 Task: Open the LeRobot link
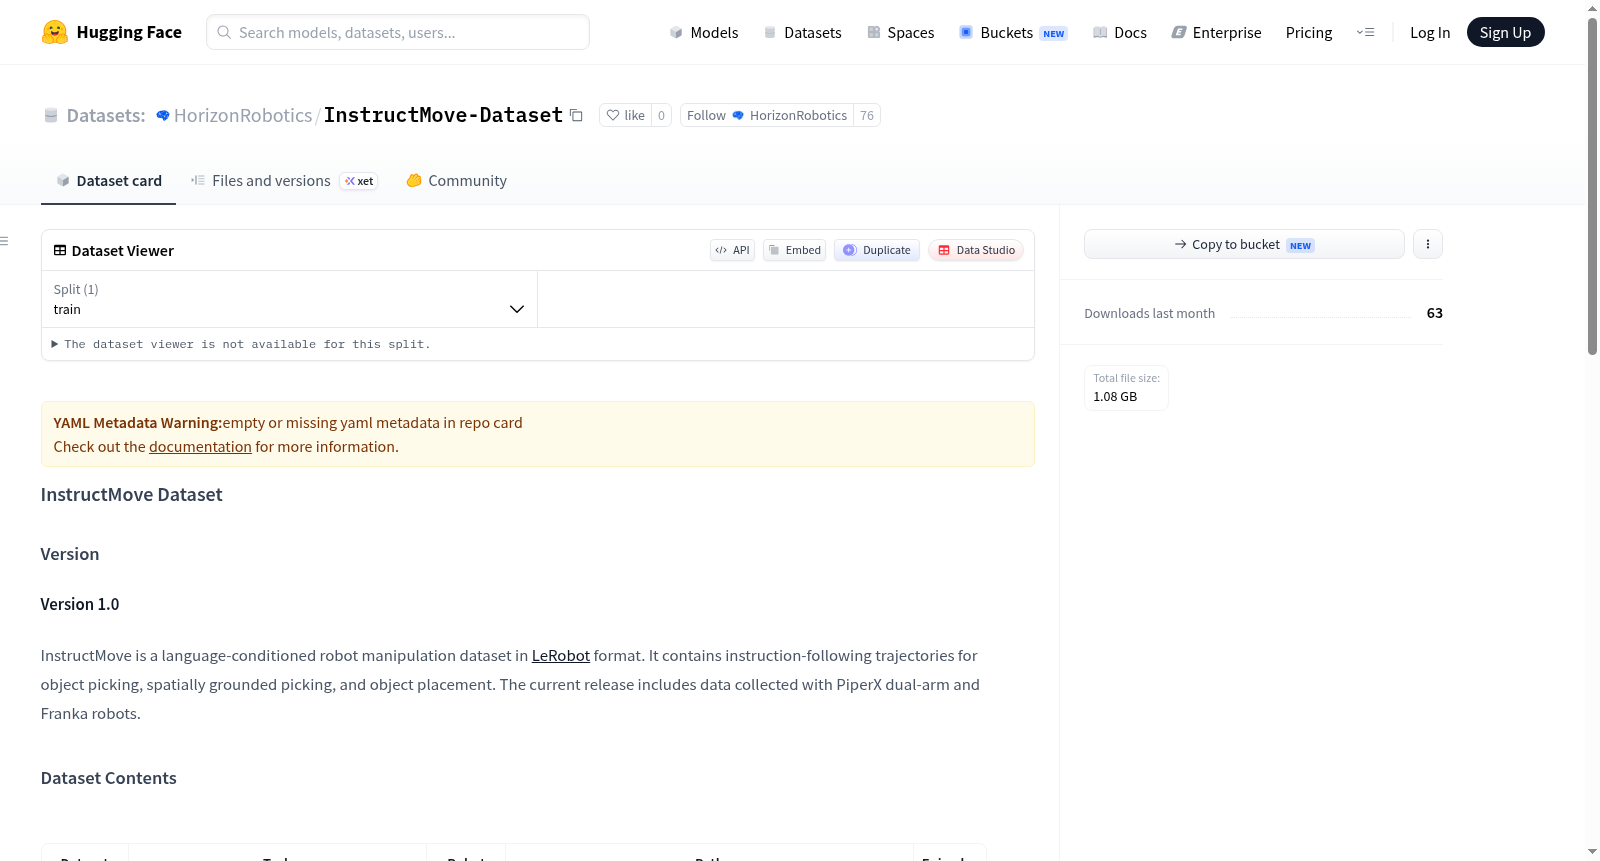(561, 656)
